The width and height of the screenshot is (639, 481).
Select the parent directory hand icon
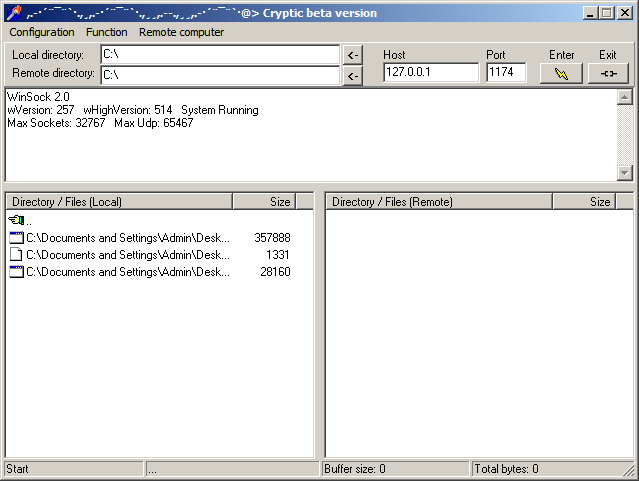pos(17,220)
